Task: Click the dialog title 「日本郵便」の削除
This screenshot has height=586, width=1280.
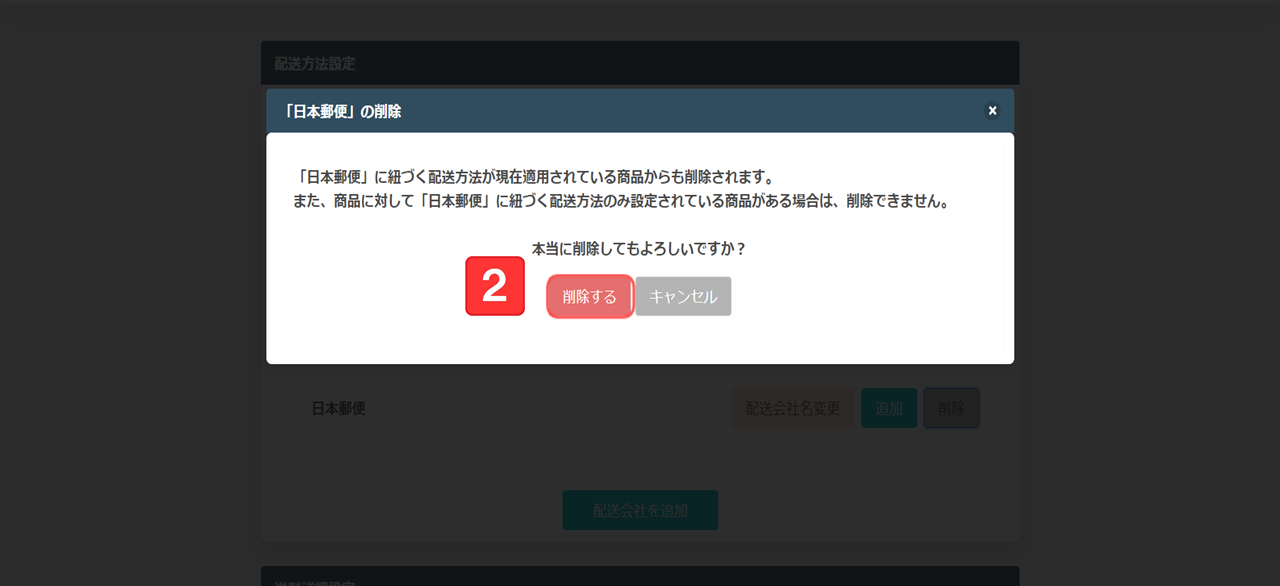Action: click(x=342, y=112)
